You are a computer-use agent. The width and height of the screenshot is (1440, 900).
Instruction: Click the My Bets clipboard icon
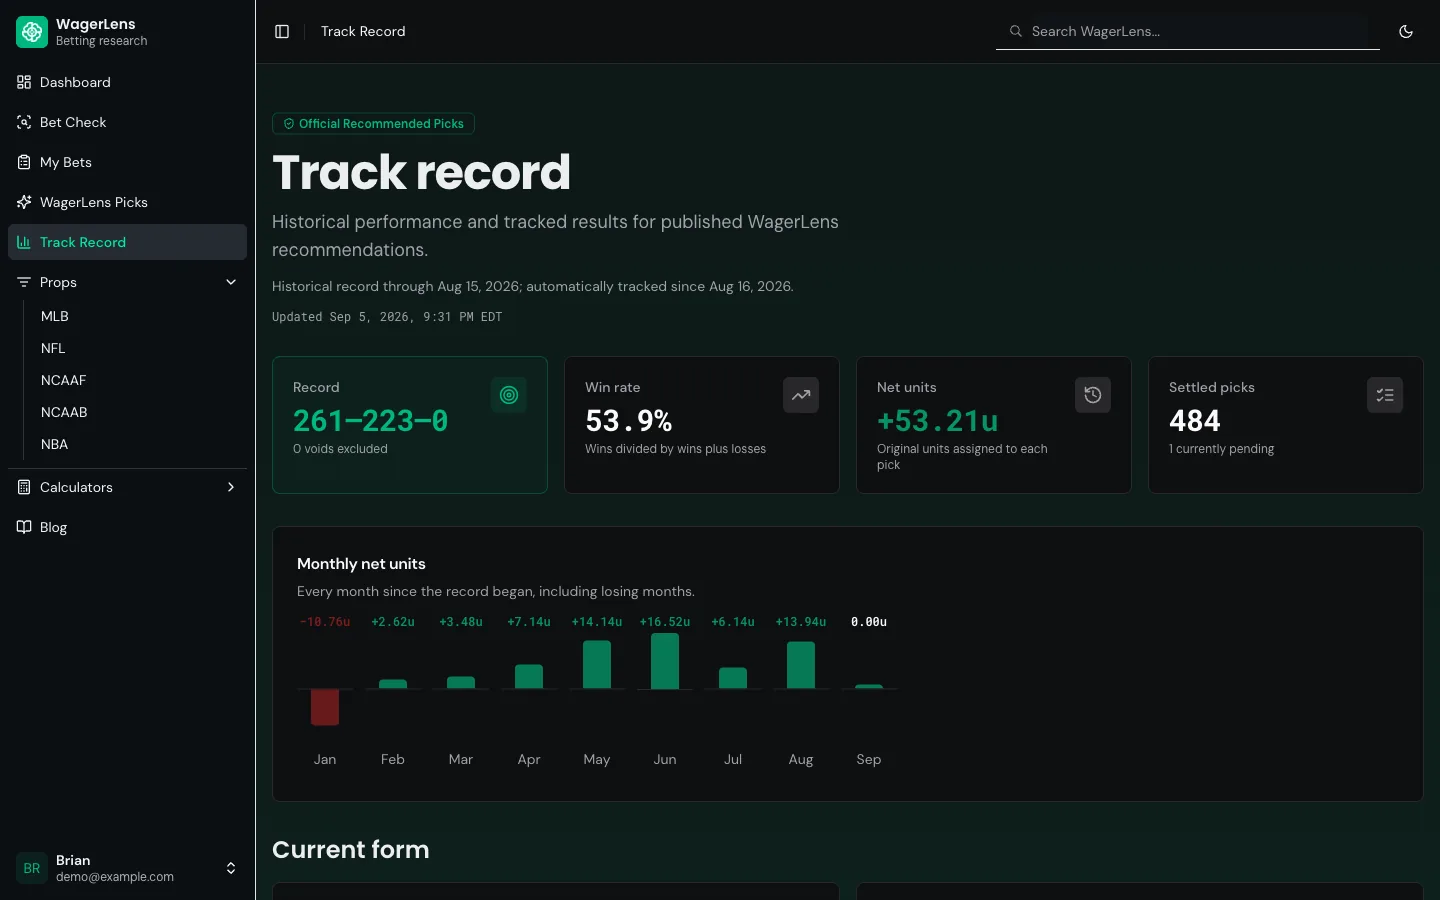pos(24,162)
